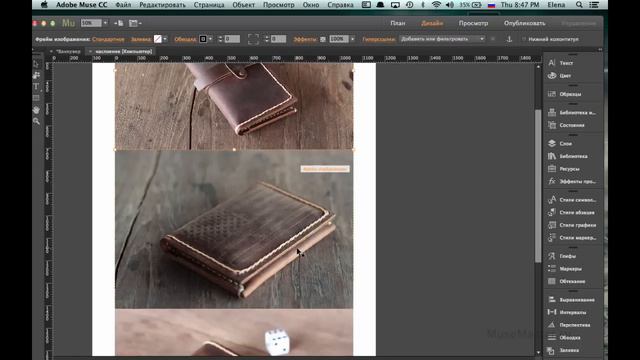Open the Стили графики panel
Screen dimensions: 640x360
click(x=573, y=225)
